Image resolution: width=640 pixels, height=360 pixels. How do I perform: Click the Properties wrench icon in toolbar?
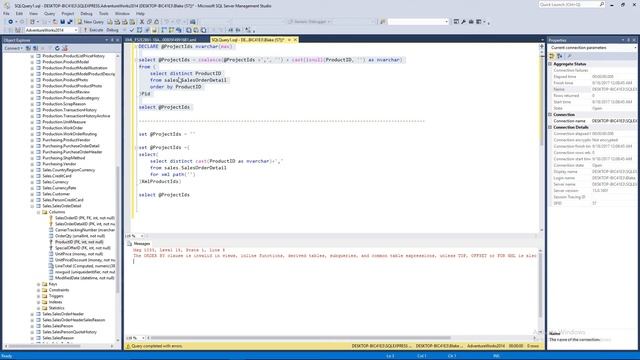(464, 22)
